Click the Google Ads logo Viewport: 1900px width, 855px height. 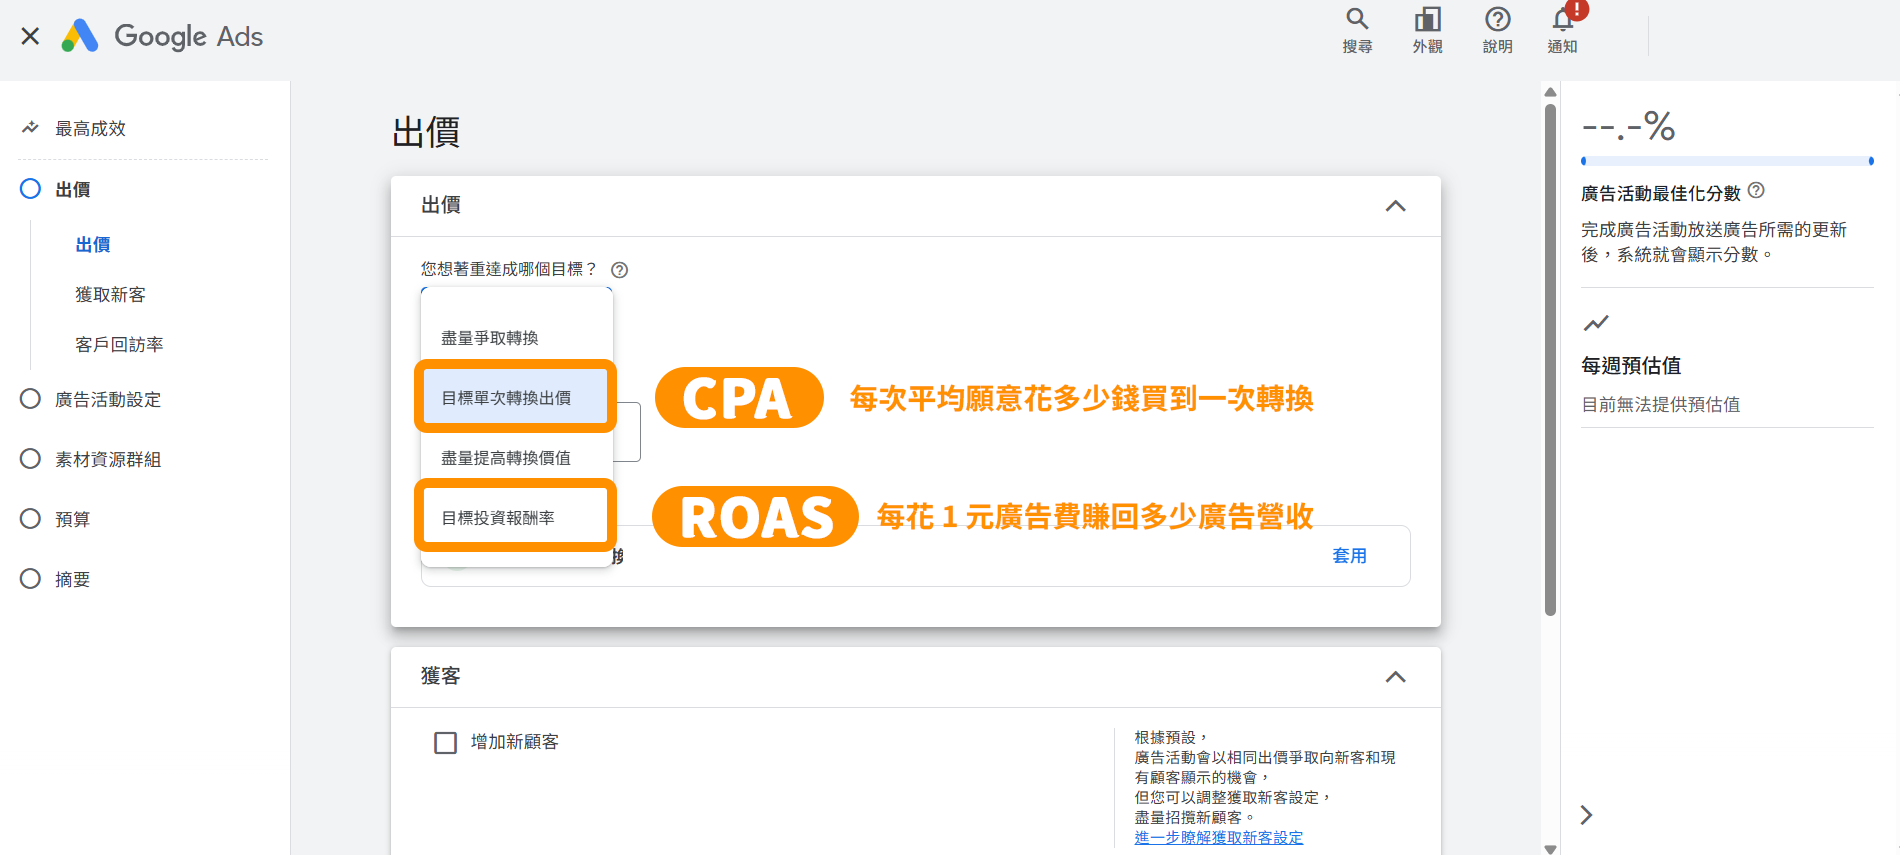tap(162, 36)
